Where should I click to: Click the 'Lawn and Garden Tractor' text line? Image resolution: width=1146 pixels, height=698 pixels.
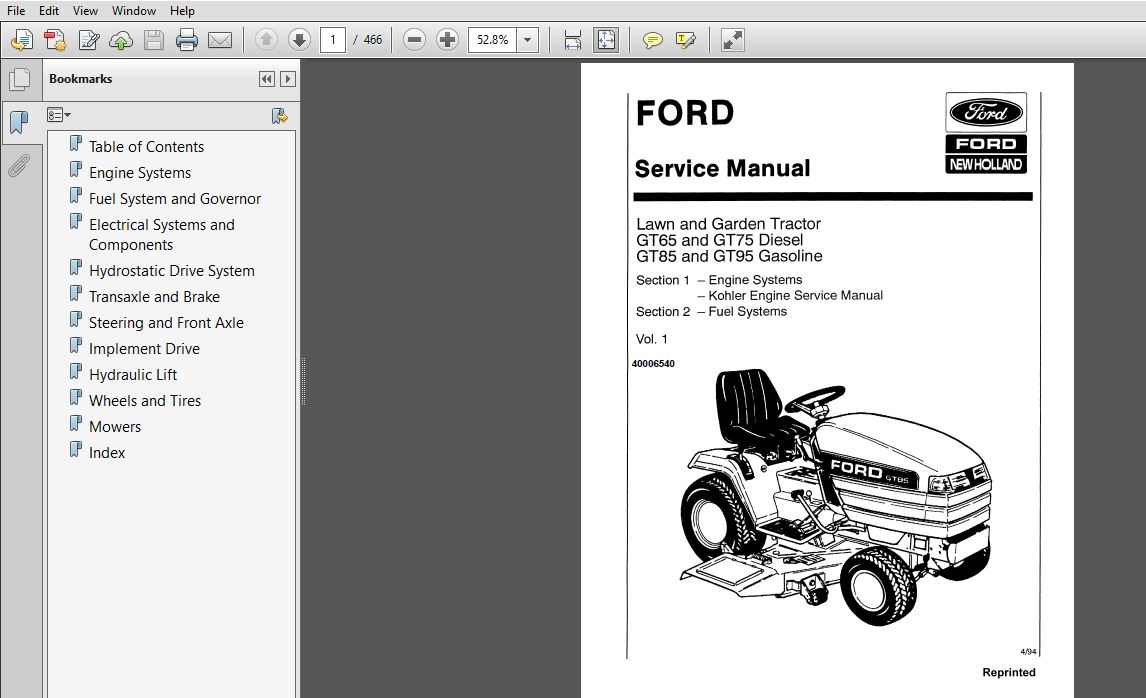point(728,224)
